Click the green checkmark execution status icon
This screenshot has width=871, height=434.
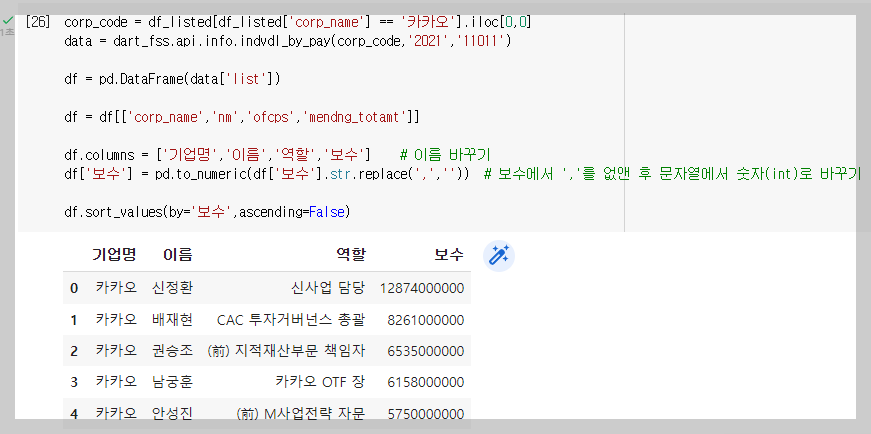[8, 21]
